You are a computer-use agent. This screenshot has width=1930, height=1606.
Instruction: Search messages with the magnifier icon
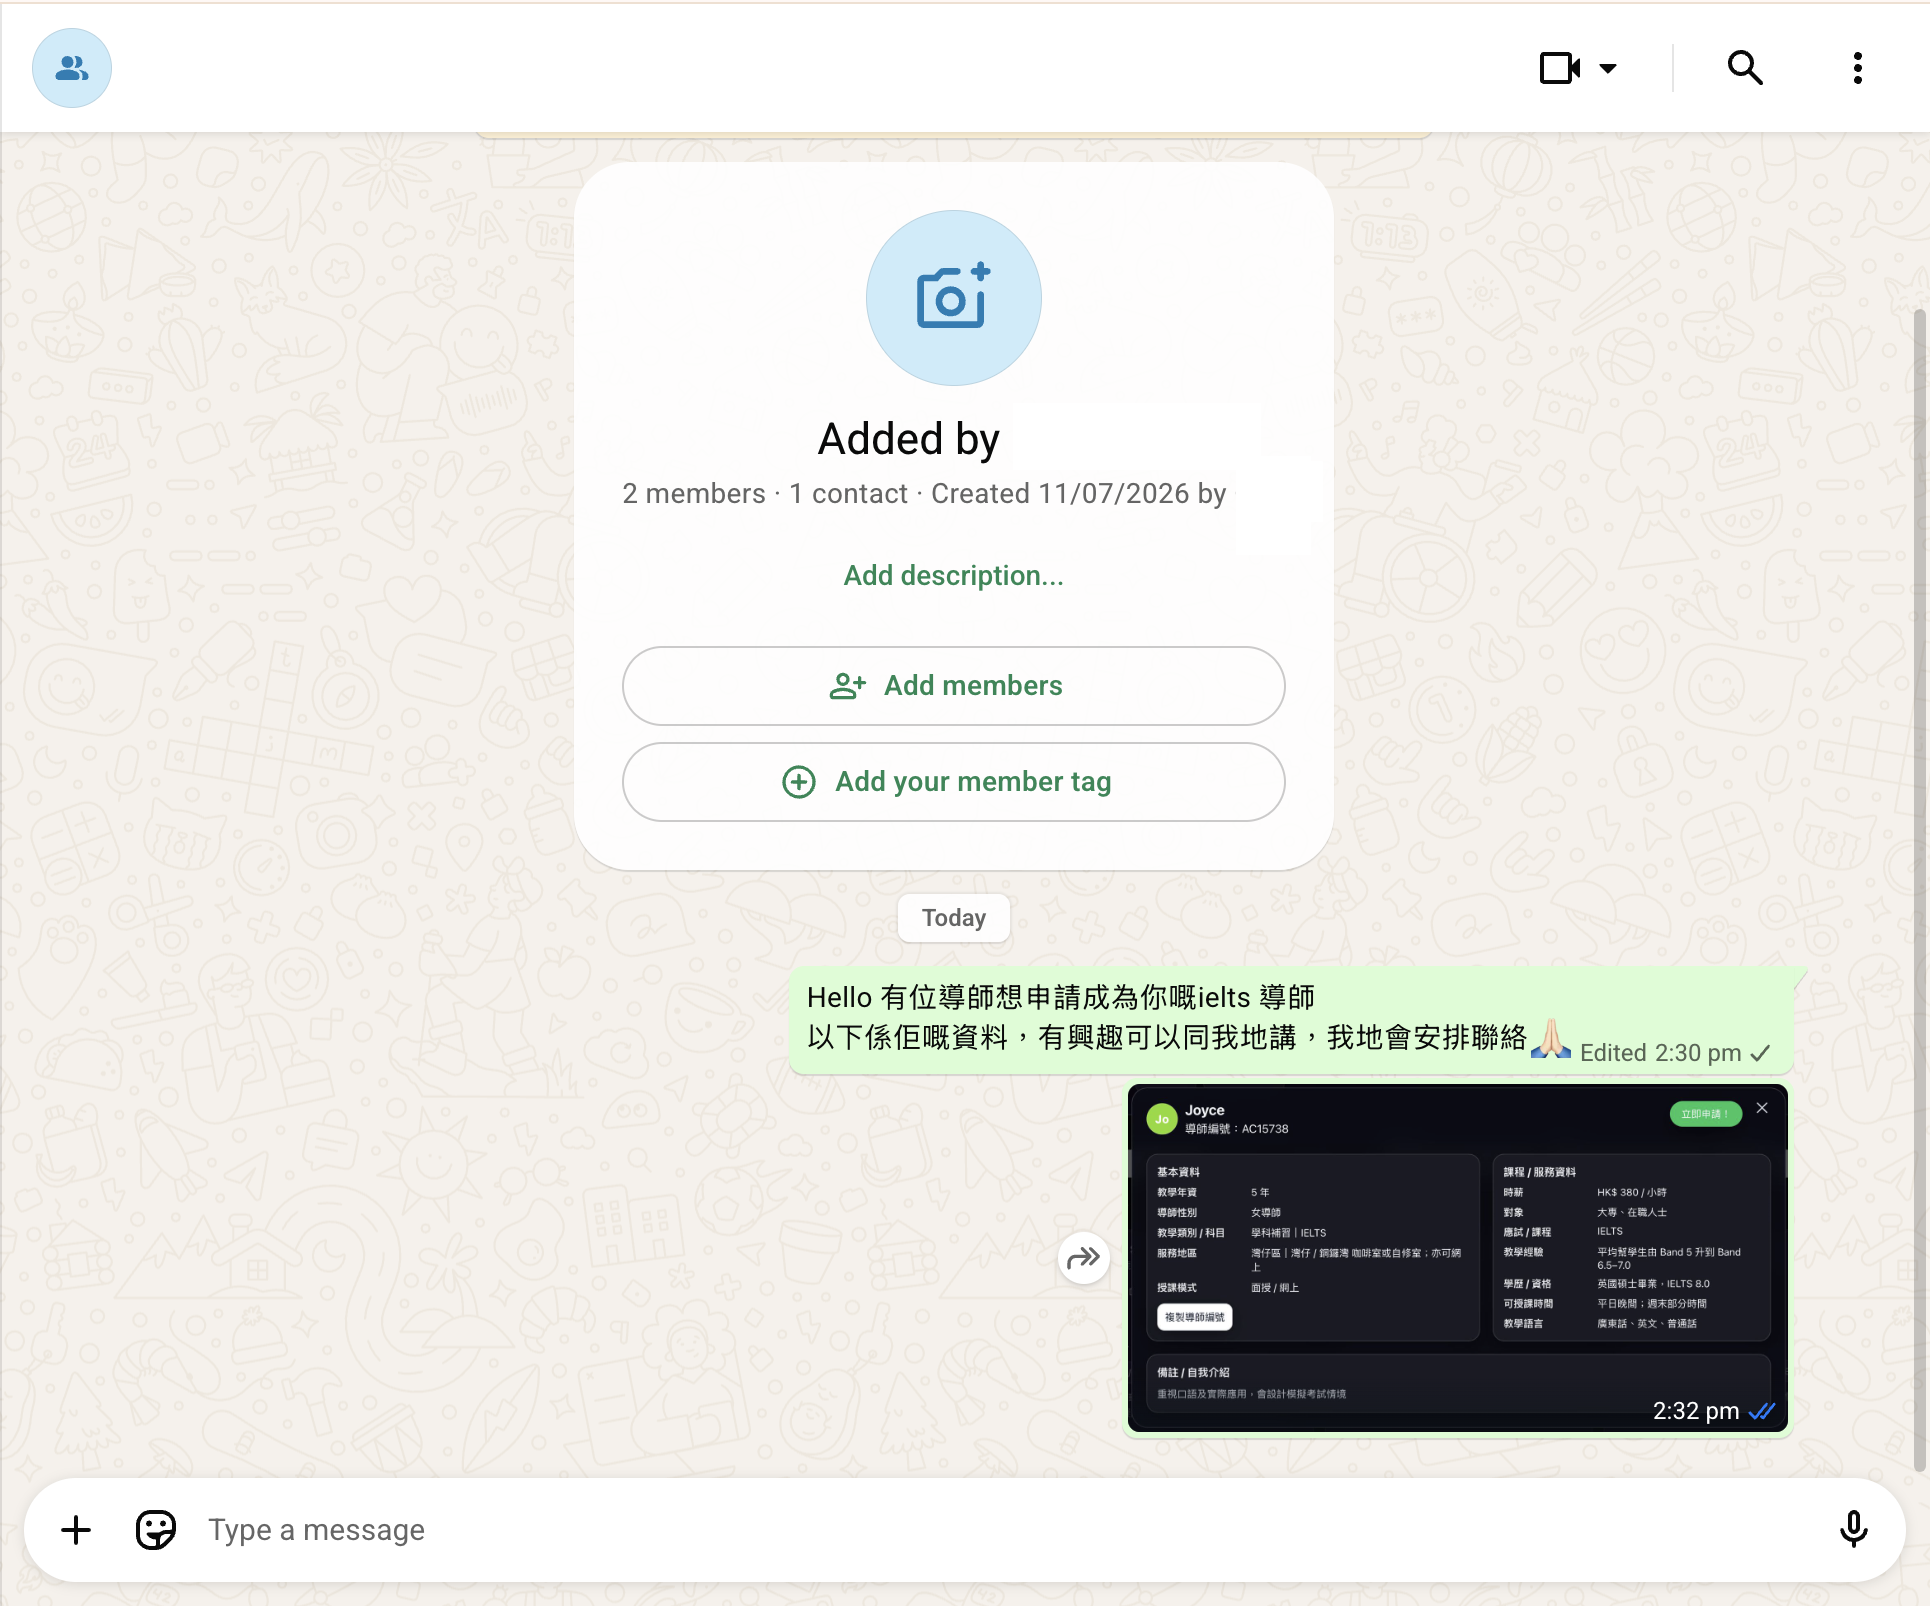pos(1745,68)
